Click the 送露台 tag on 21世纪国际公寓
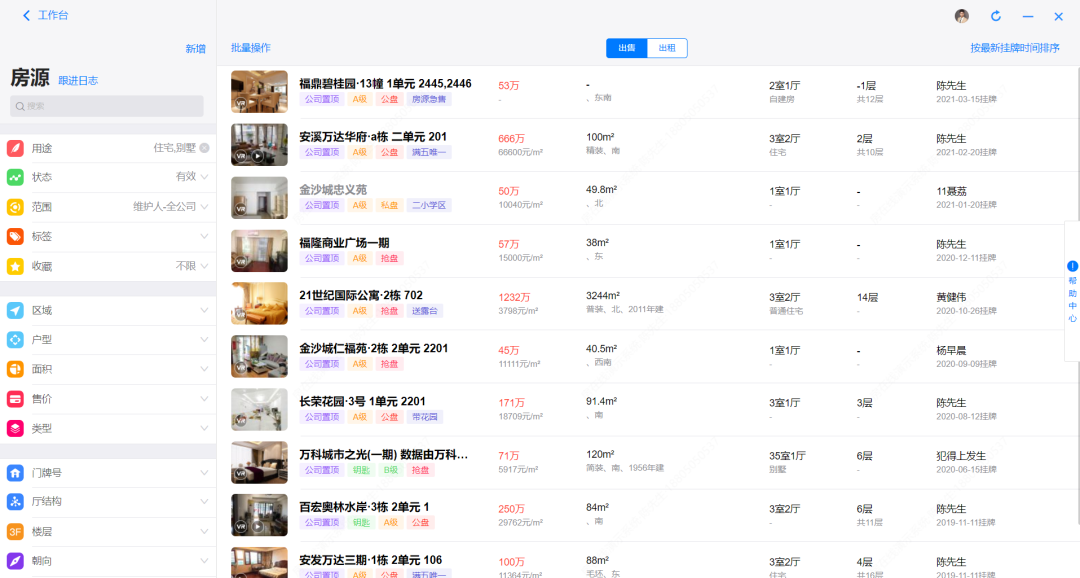The image size is (1080, 578). pyautogui.click(x=424, y=311)
